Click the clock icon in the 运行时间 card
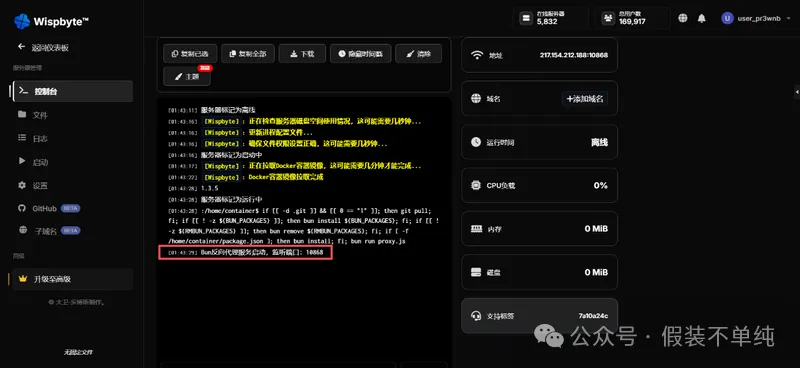The width and height of the screenshot is (800, 368). (476, 142)
